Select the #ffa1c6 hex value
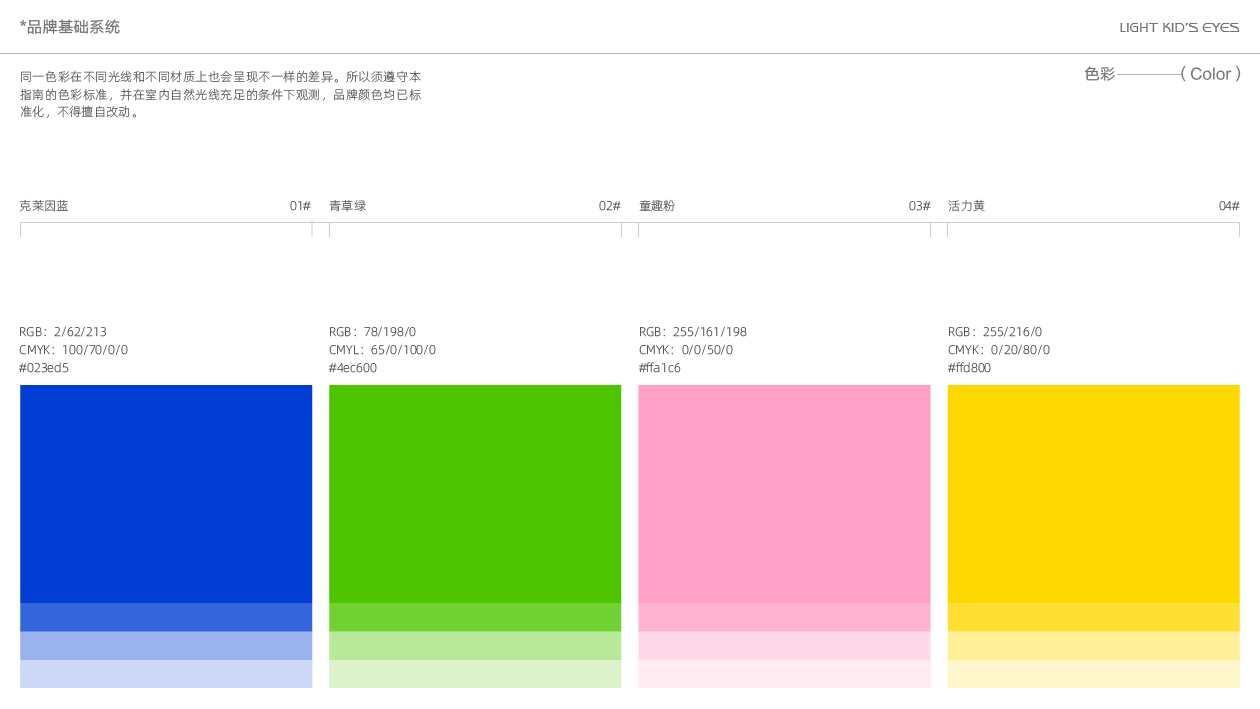Screen dimensions: 1260x709 [660, 368]
